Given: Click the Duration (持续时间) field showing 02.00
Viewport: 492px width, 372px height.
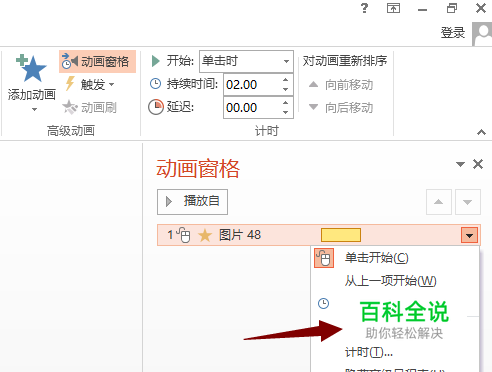Looking at the screenshot, I should point(252,85).
